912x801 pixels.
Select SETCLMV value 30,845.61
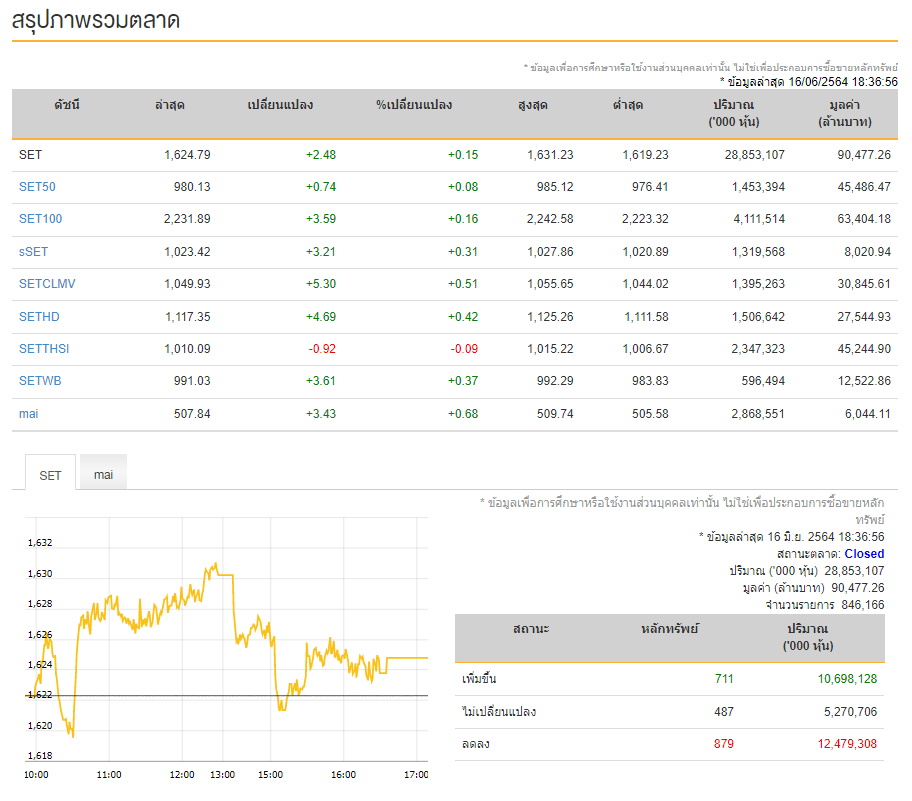point(864,284)
